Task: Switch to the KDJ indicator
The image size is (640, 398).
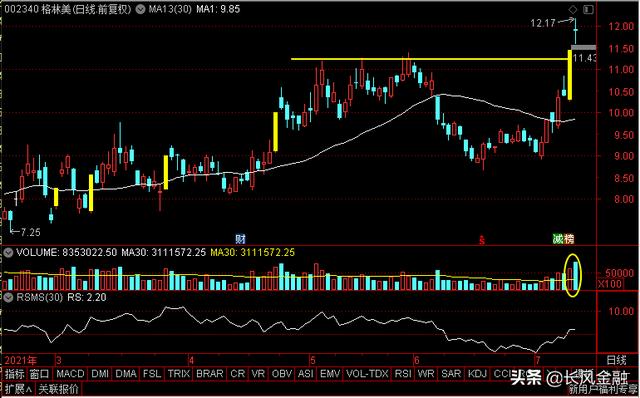Action: [x=478, y=374]
